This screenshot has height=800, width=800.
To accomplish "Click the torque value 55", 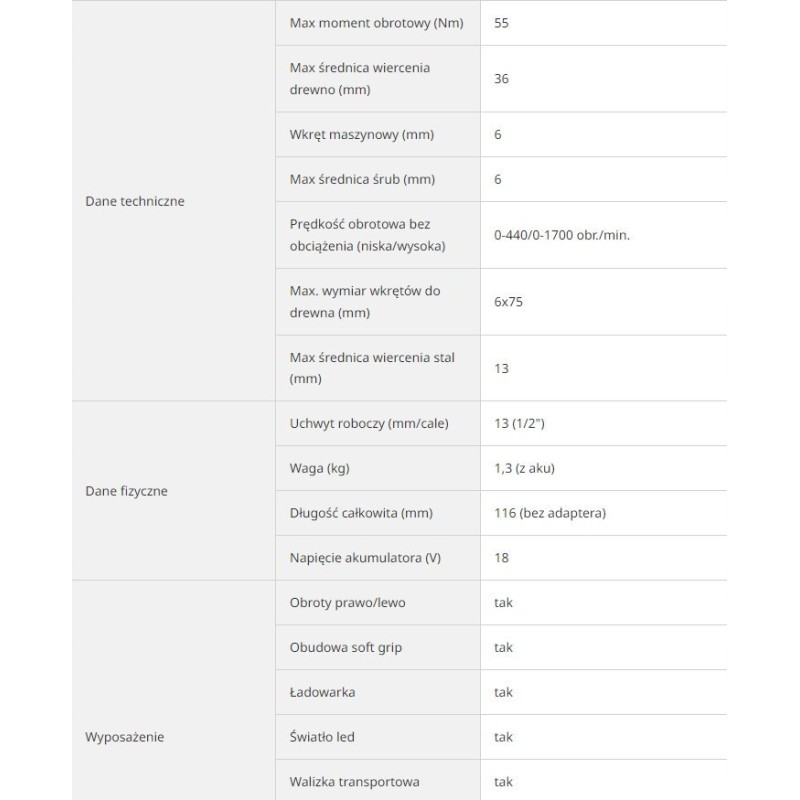I will point(502,23).
